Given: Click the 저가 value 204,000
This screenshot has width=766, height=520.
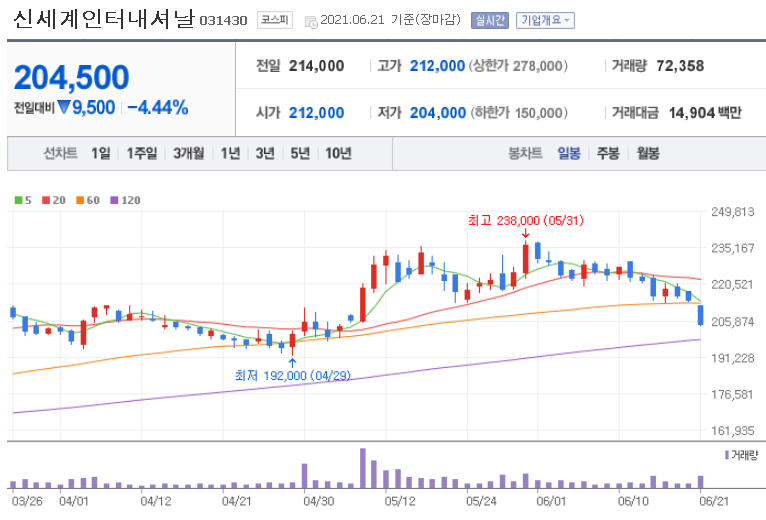Looking at the screenshot, I should tap(438, 113).
